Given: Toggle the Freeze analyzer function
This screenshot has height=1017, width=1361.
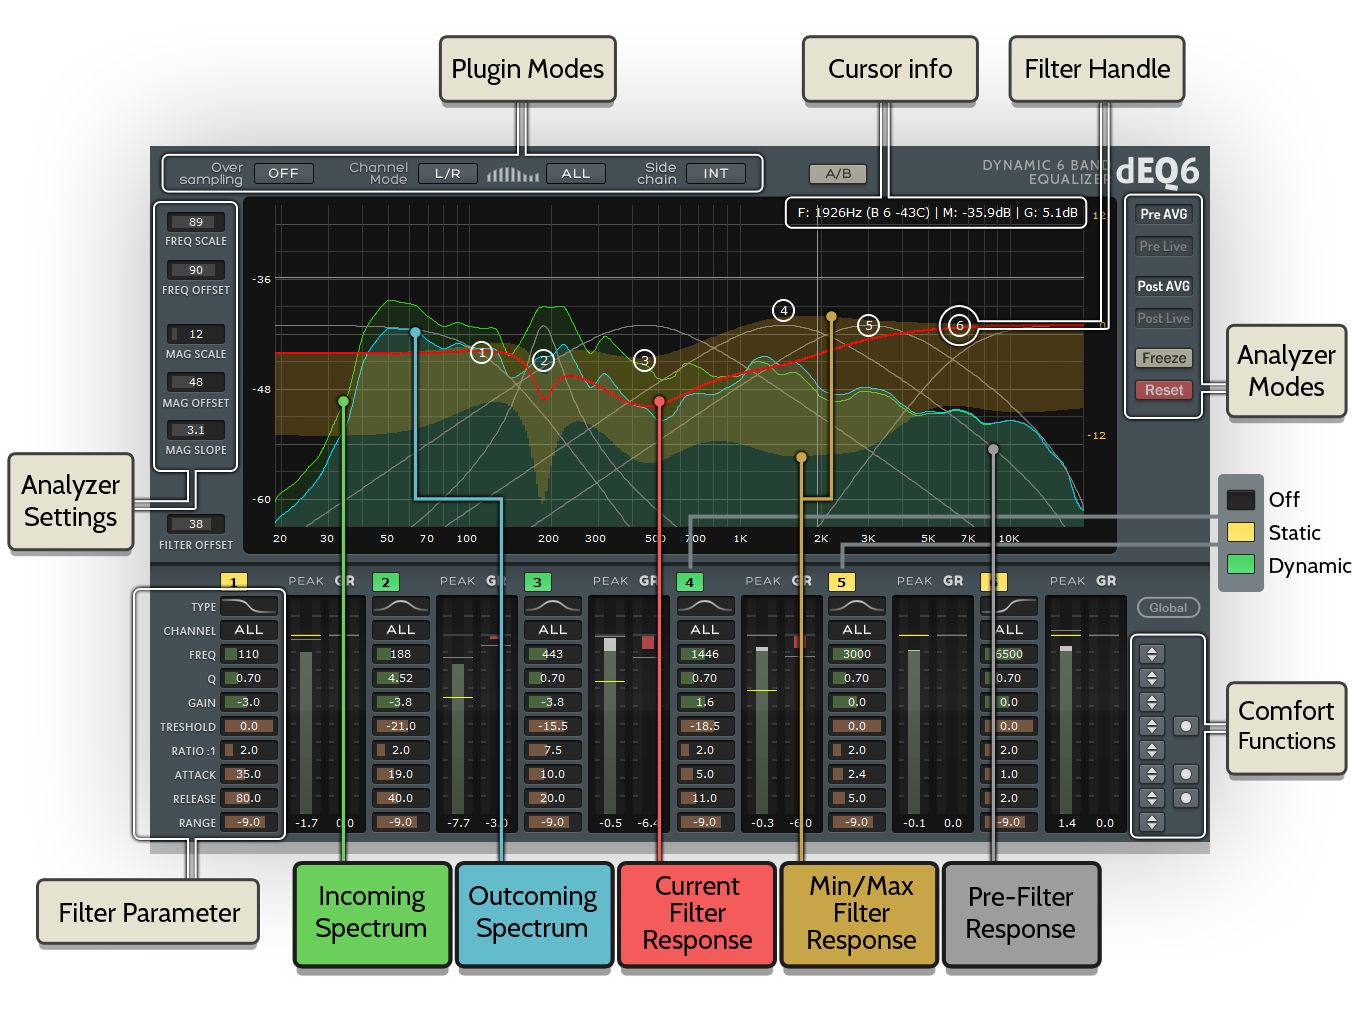Looking at the screenshot, I should [x=1163, y=358].
